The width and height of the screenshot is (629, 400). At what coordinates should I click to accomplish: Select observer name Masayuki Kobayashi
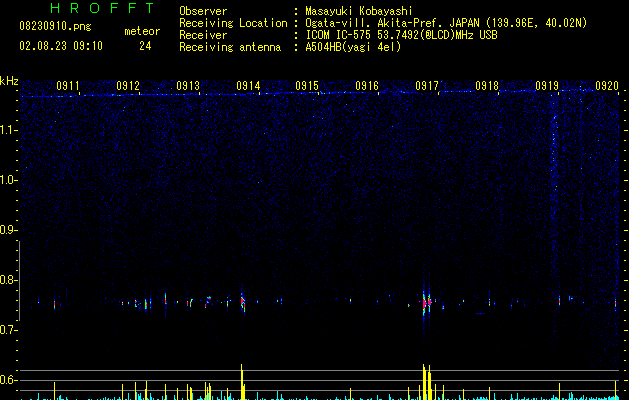click(359, 11)
